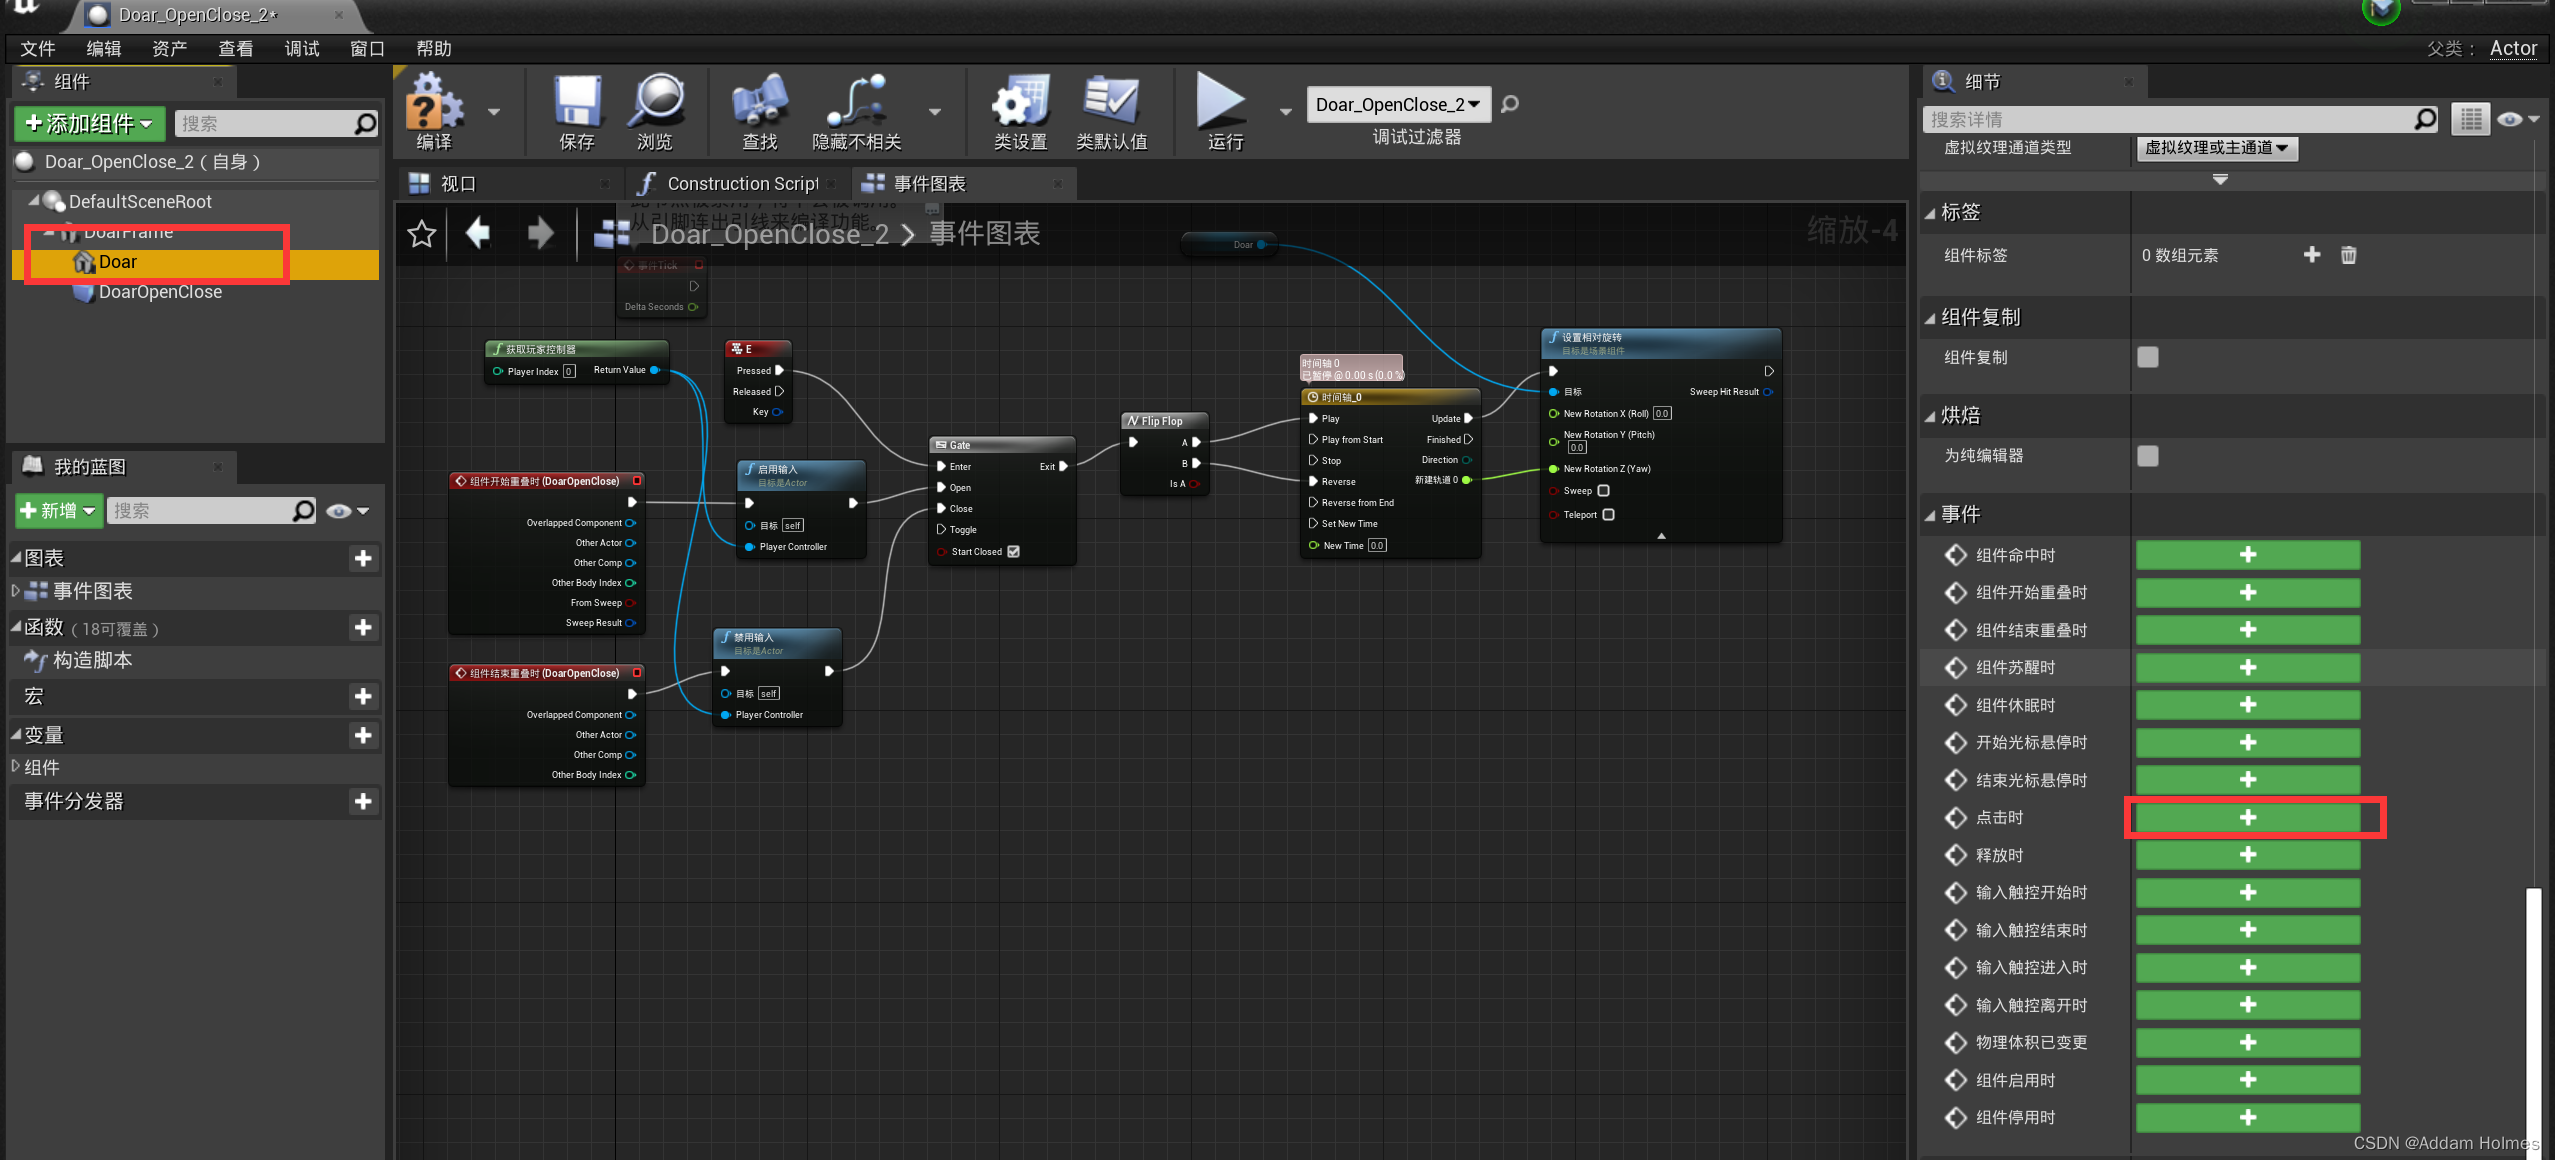Add new event dispatcher plus icon

(363, 801)
